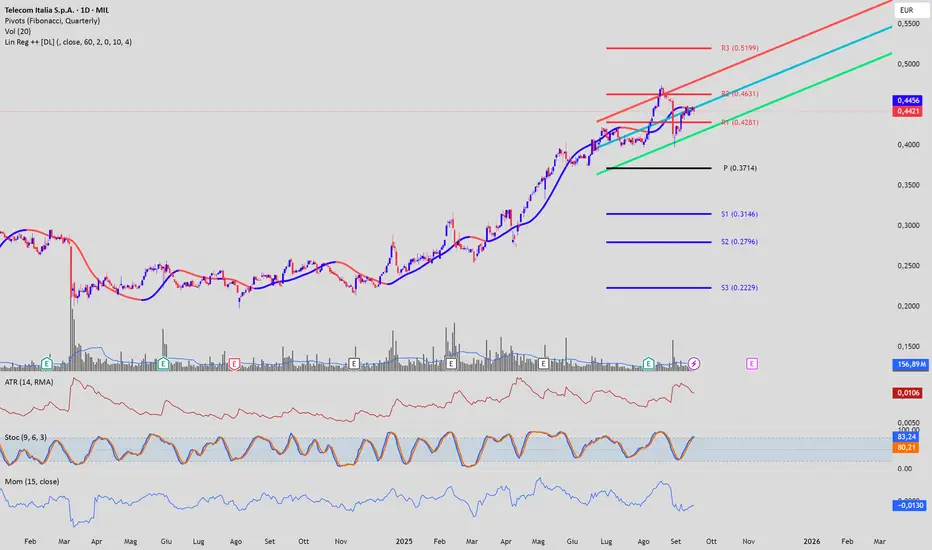This screenshot has height=550, width=932.
Task: Open the green earnings marker near June 2024
Action: (x=163, y=363)
